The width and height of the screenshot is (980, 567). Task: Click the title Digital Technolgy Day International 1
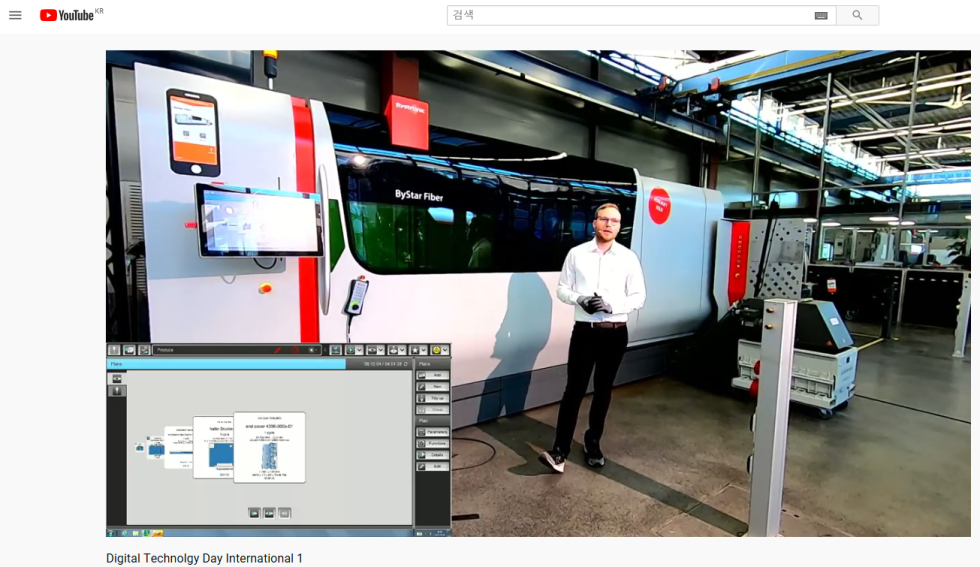[204, 558]
